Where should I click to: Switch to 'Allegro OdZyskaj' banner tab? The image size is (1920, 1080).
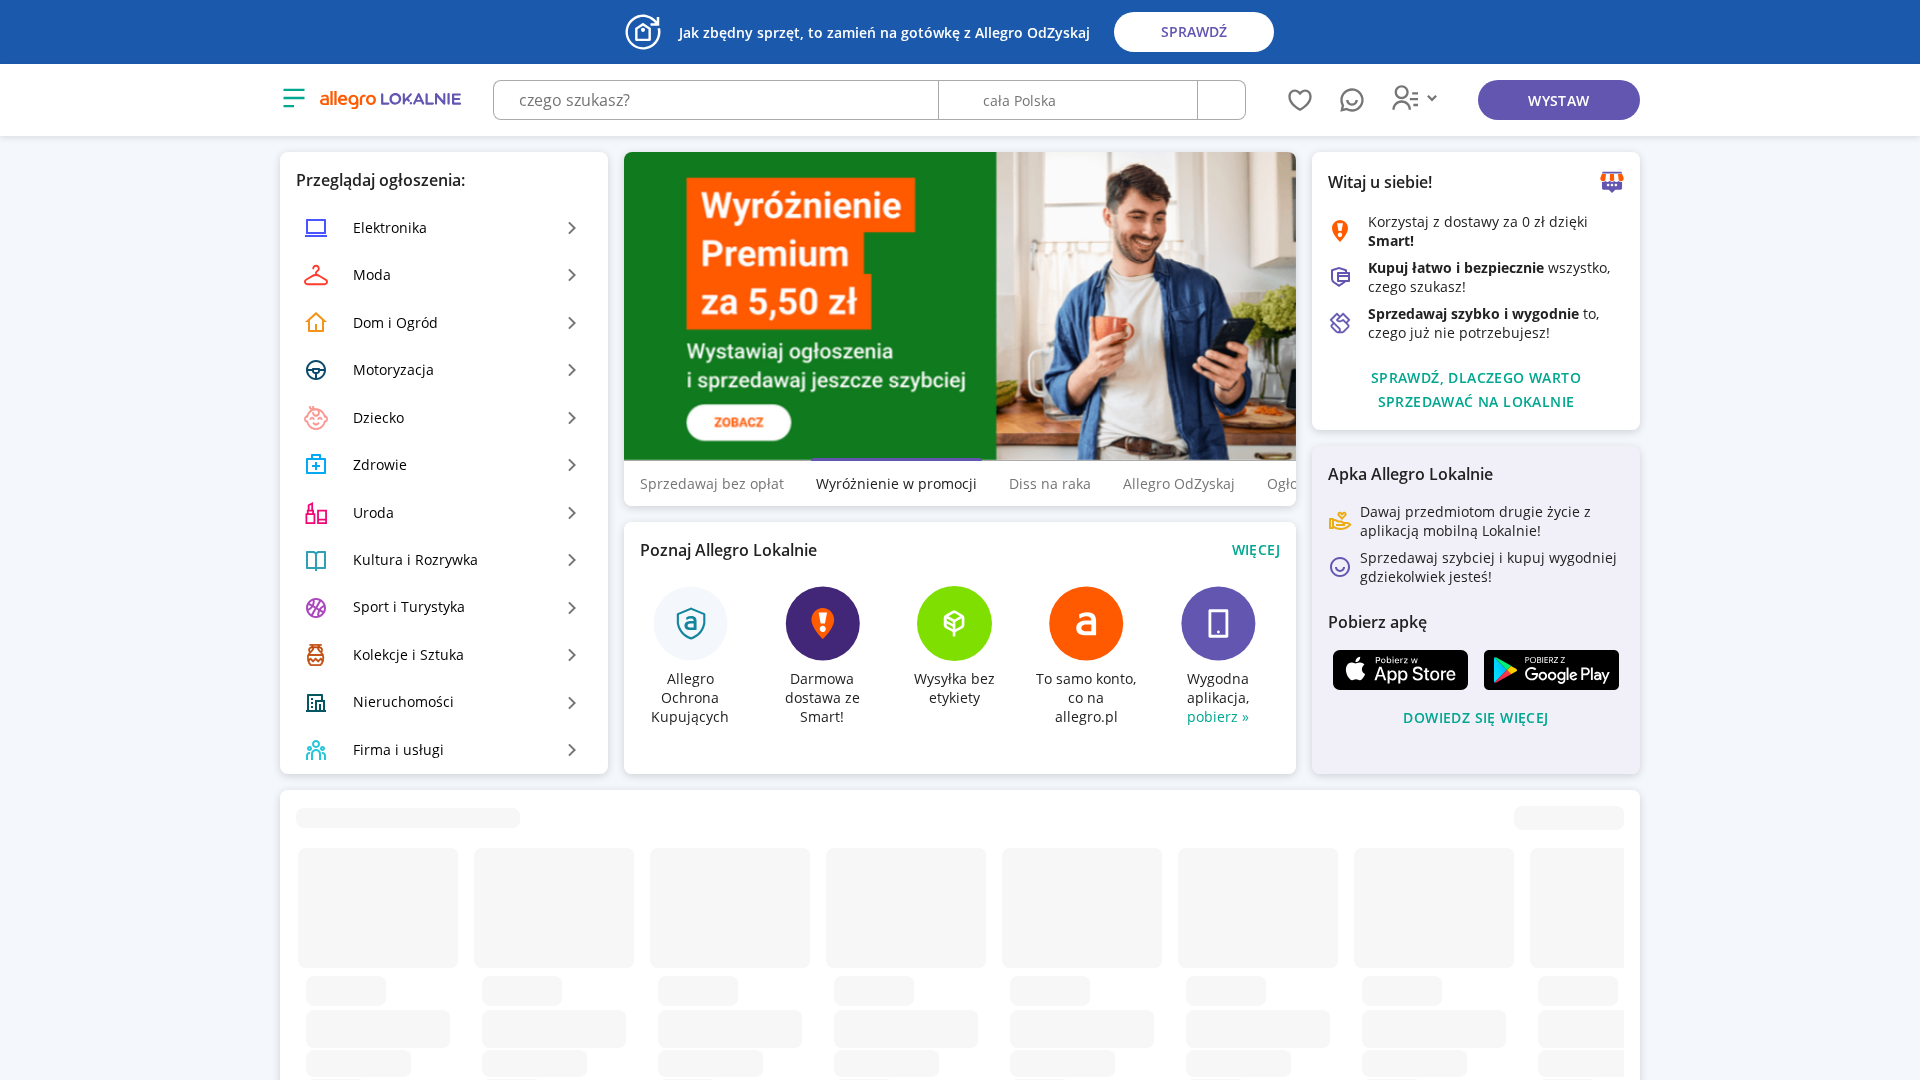tap(1178, 484)
